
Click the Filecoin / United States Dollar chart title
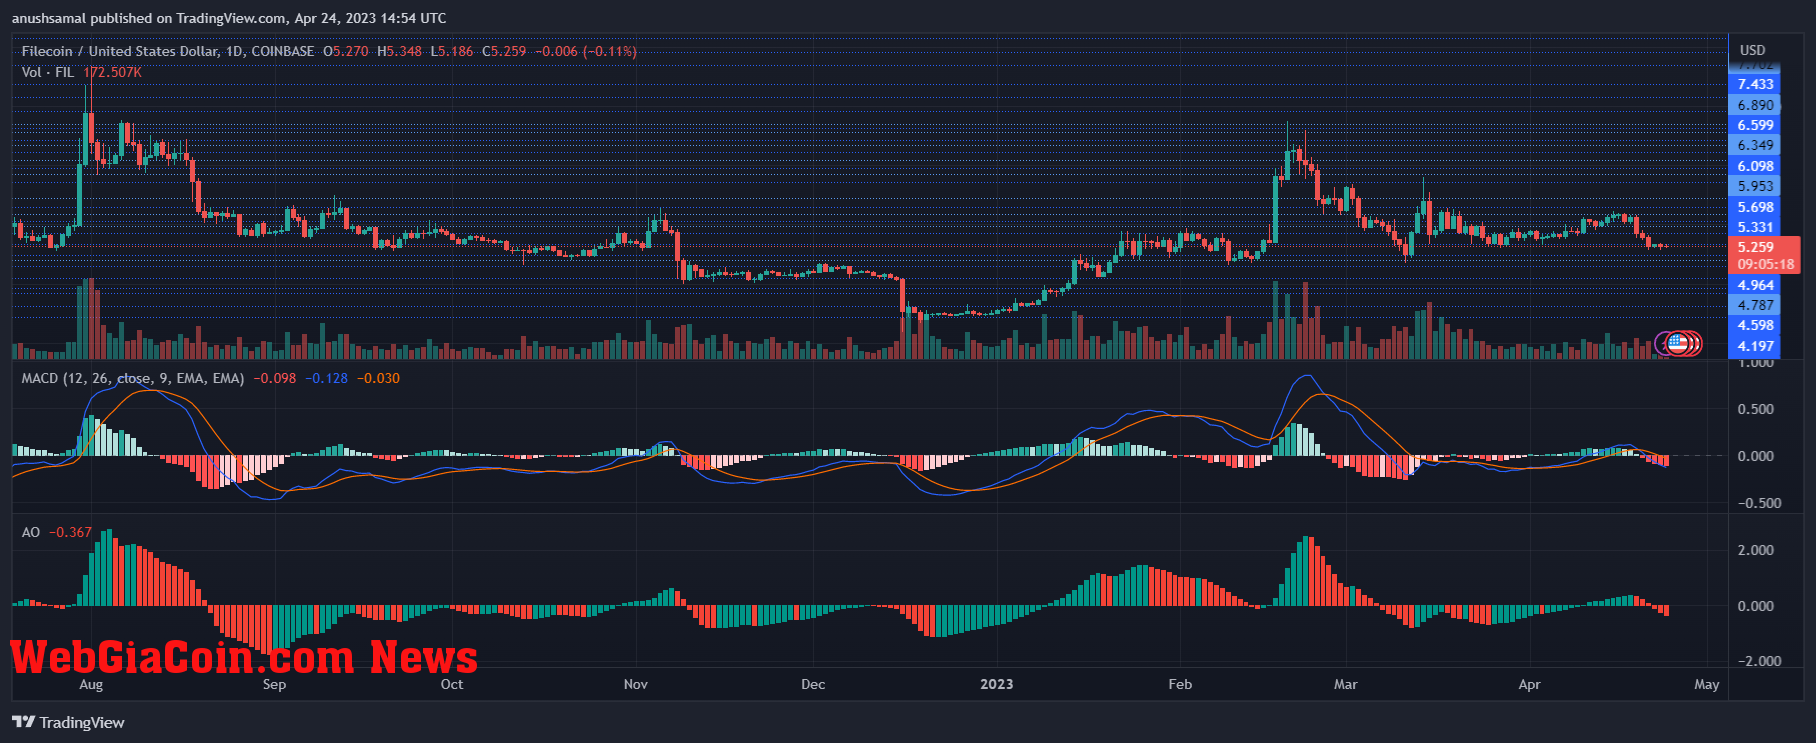[118, 51]
